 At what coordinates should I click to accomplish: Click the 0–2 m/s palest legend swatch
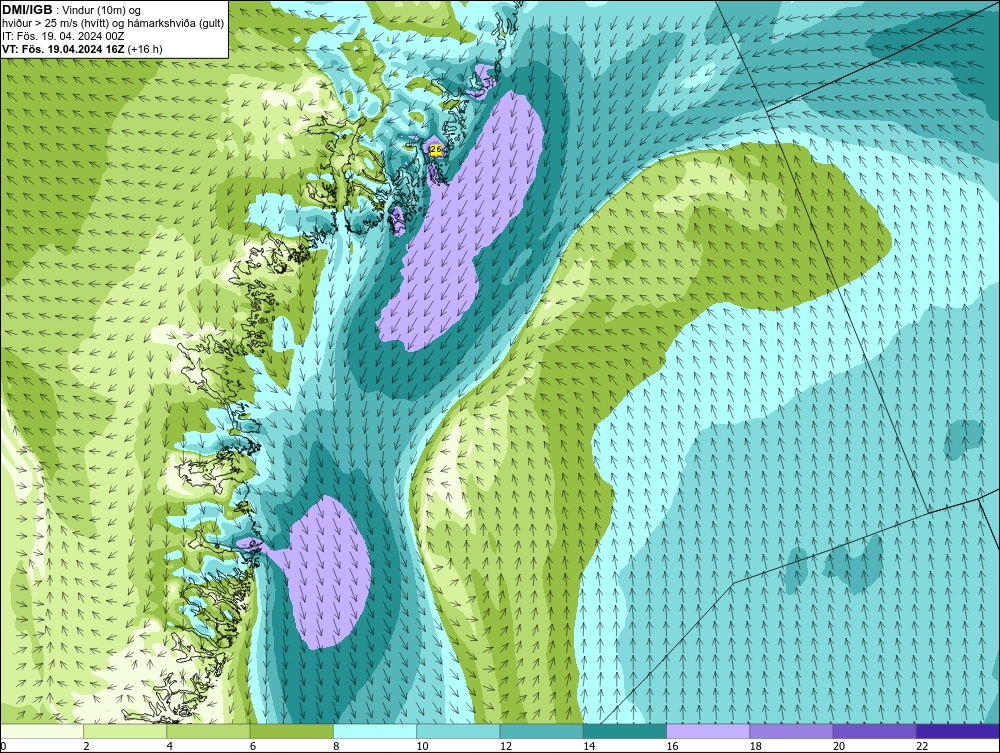coord(42,731)
